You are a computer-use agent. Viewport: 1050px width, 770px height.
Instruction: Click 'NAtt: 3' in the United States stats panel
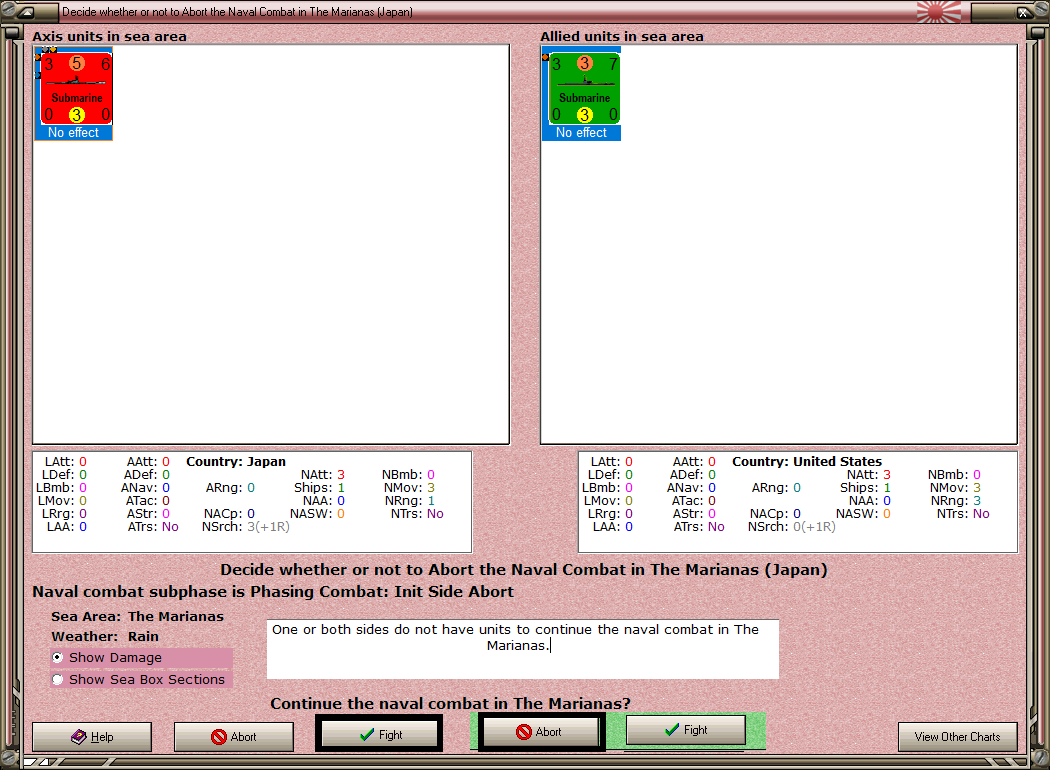(x=869, y=475)
